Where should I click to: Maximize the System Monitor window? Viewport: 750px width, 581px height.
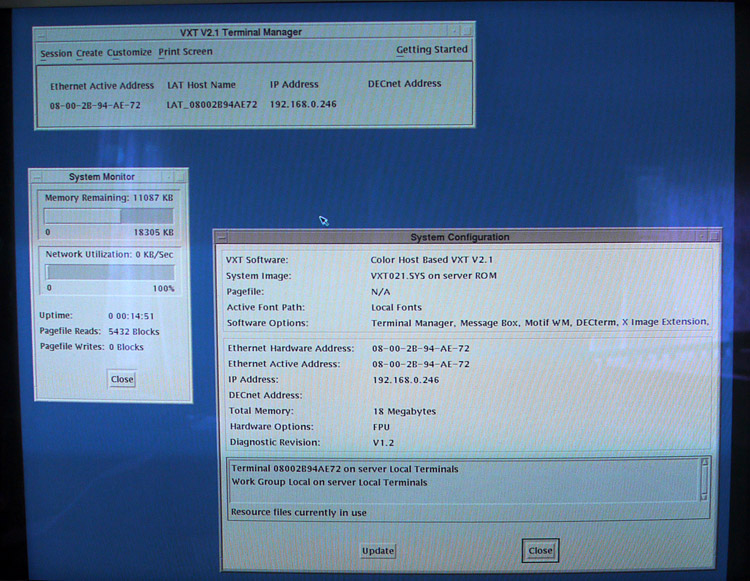point(180,177)
